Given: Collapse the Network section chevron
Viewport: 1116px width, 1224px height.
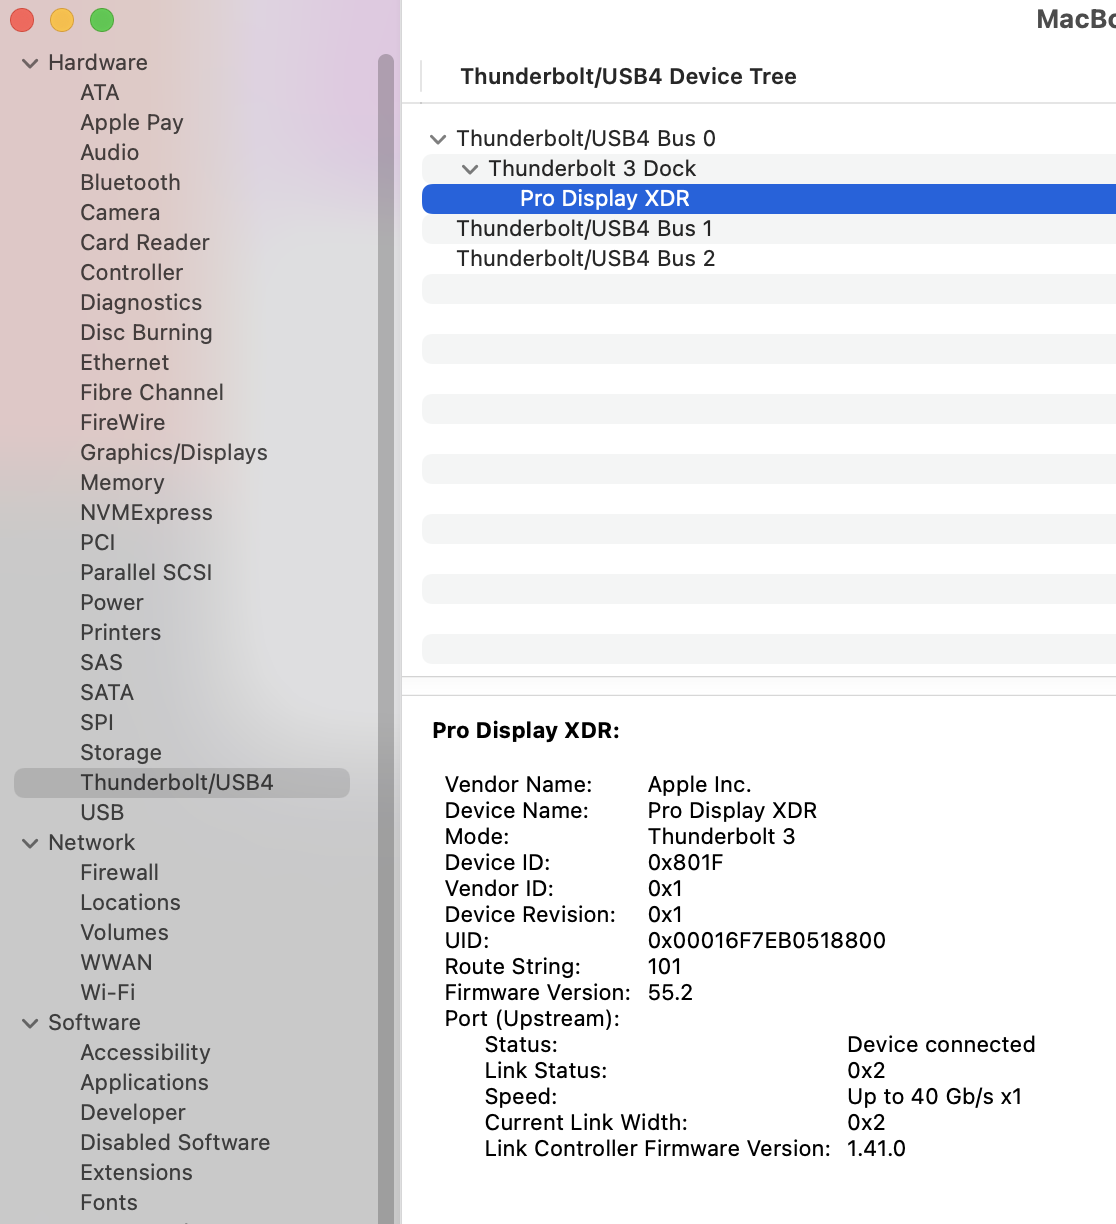Looking at the screenshot, I should click(30, 843).
